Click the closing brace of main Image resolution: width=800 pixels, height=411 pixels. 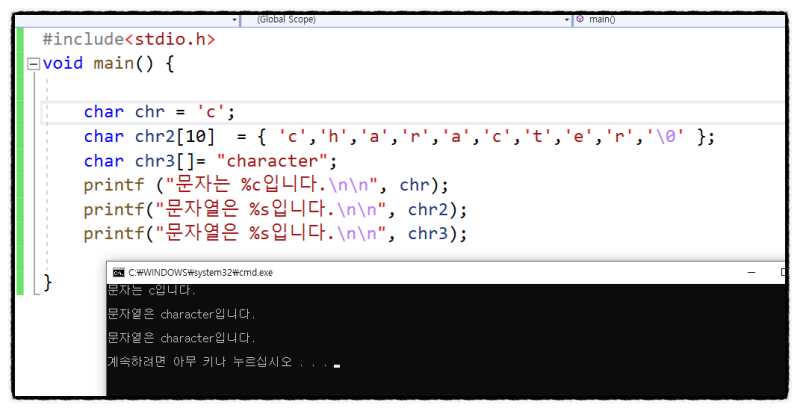coord(47,282)
